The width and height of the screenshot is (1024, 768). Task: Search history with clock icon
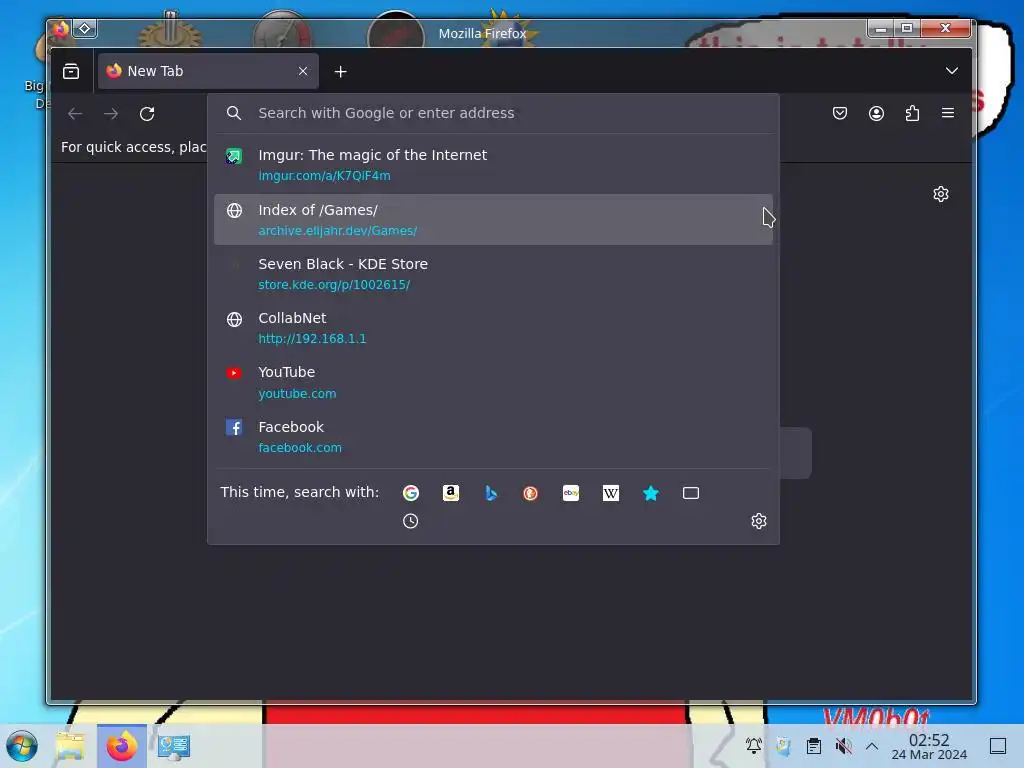pyautogui.click(x=411, y=521)
